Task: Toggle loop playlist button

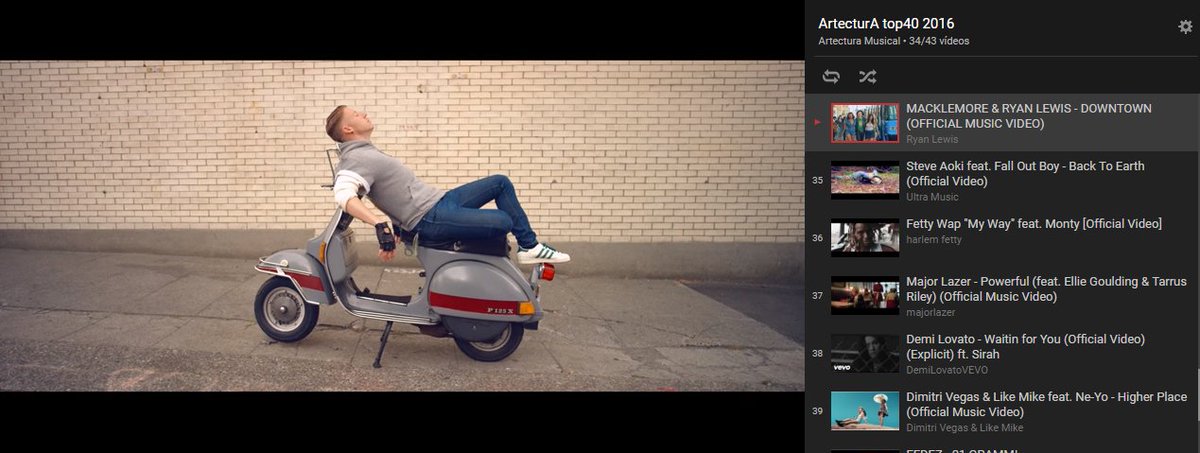Action: (831, 76)
